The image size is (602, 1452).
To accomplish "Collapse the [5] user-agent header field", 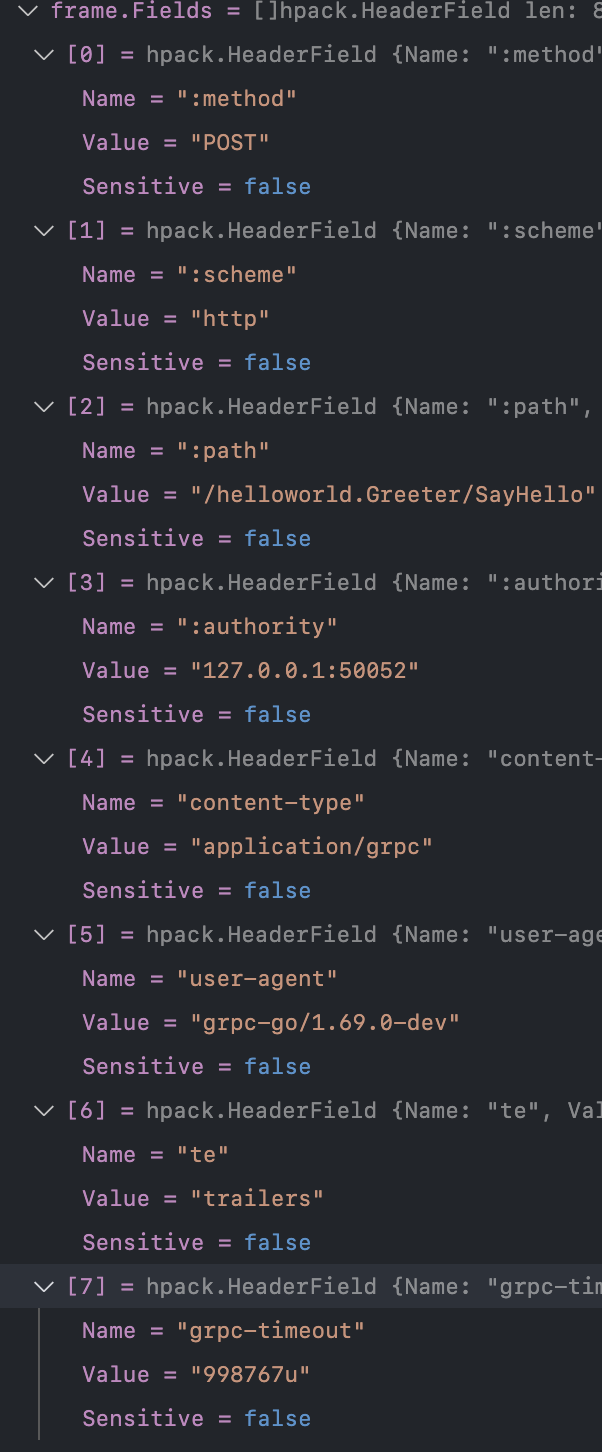I will pyautogui.click(x=43, y=934).
